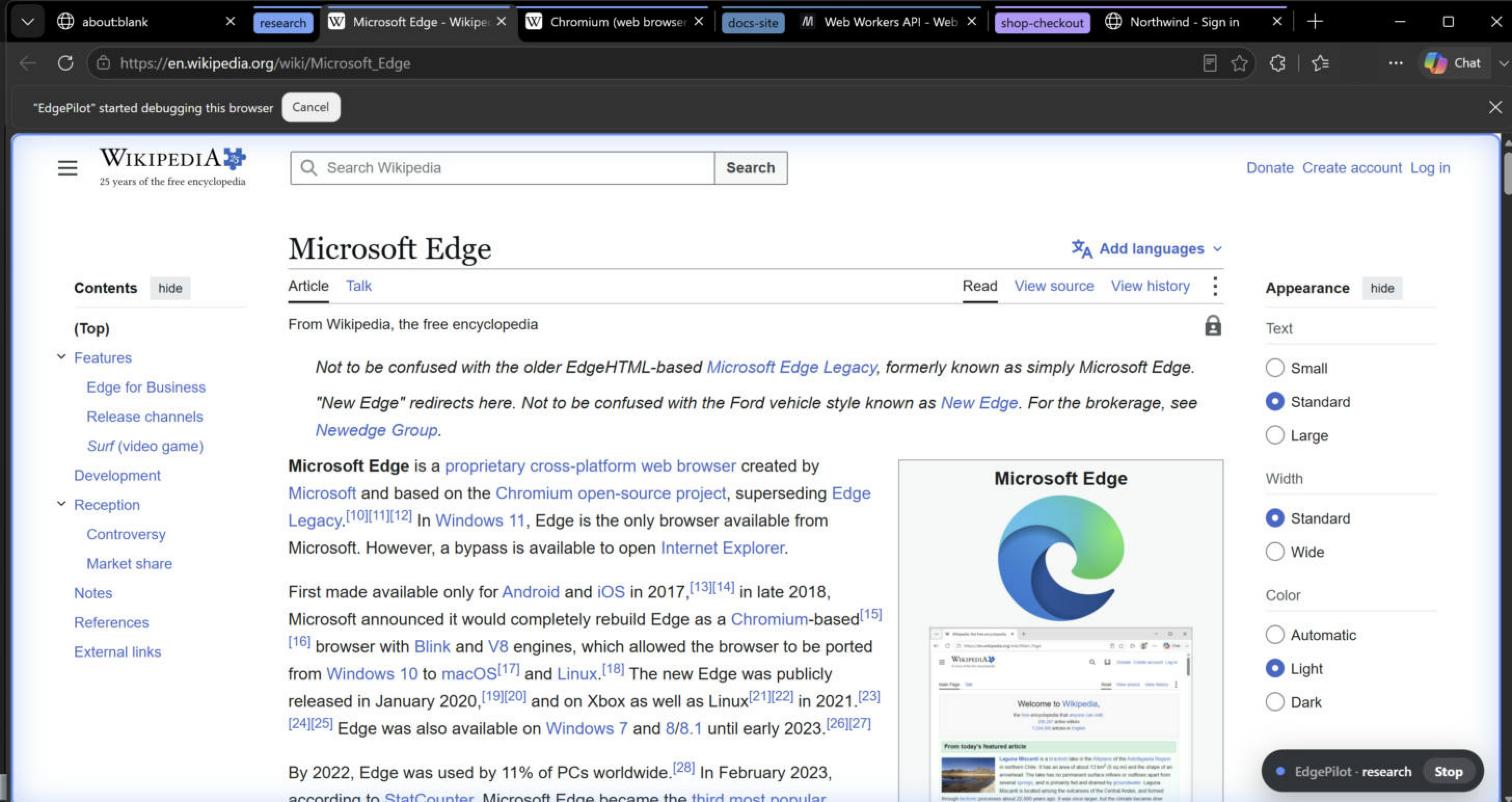Set color to Automatic

(1275, 635)
